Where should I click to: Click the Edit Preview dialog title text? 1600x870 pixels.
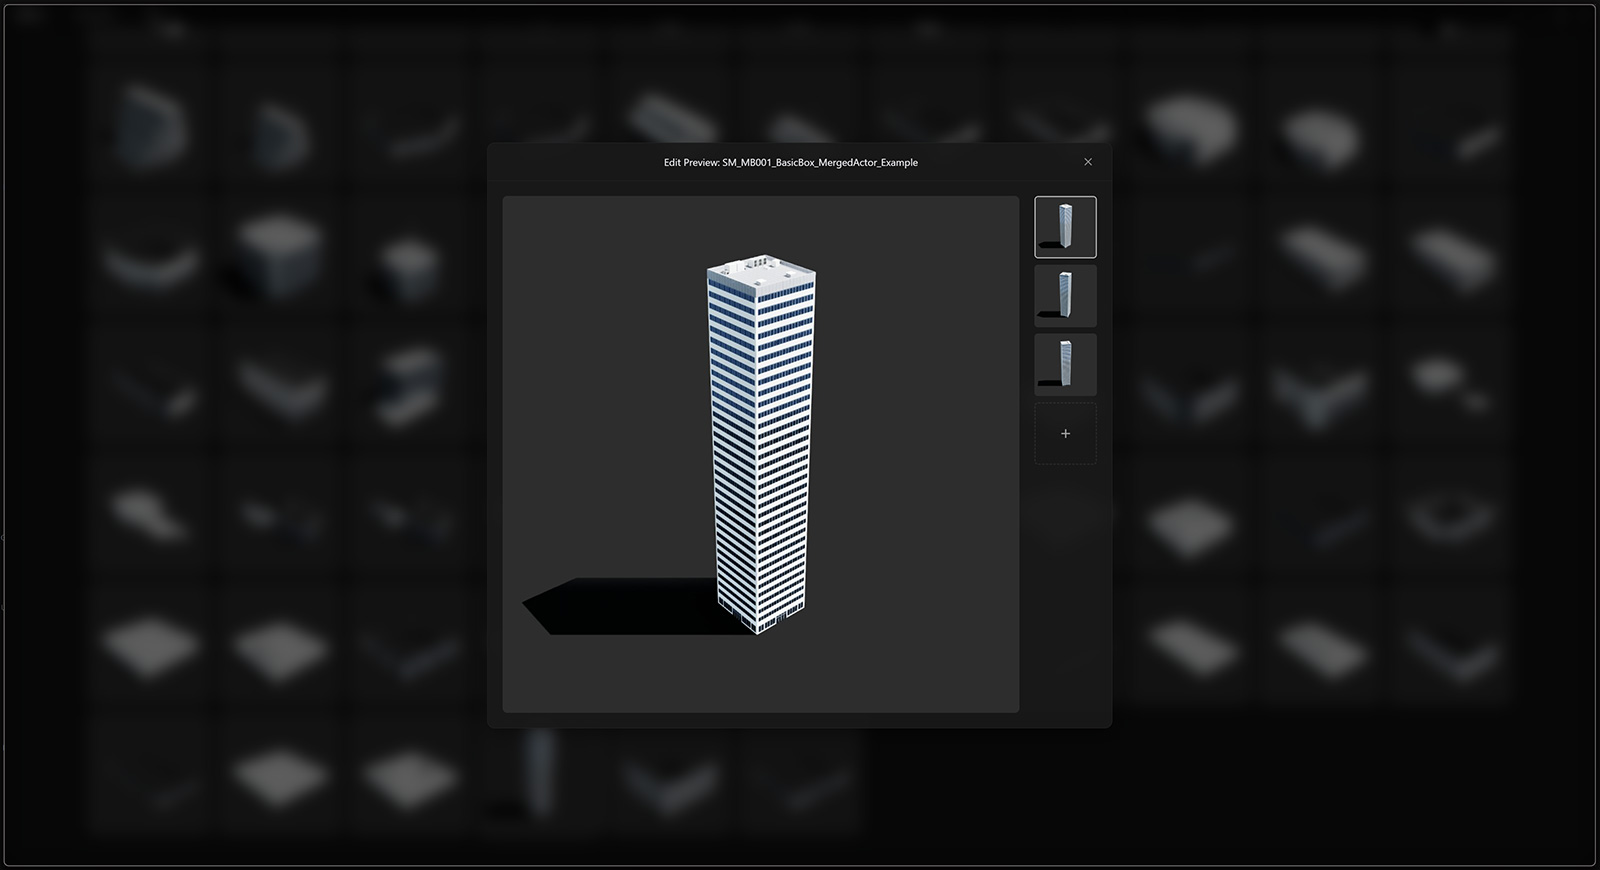(791, 162)
